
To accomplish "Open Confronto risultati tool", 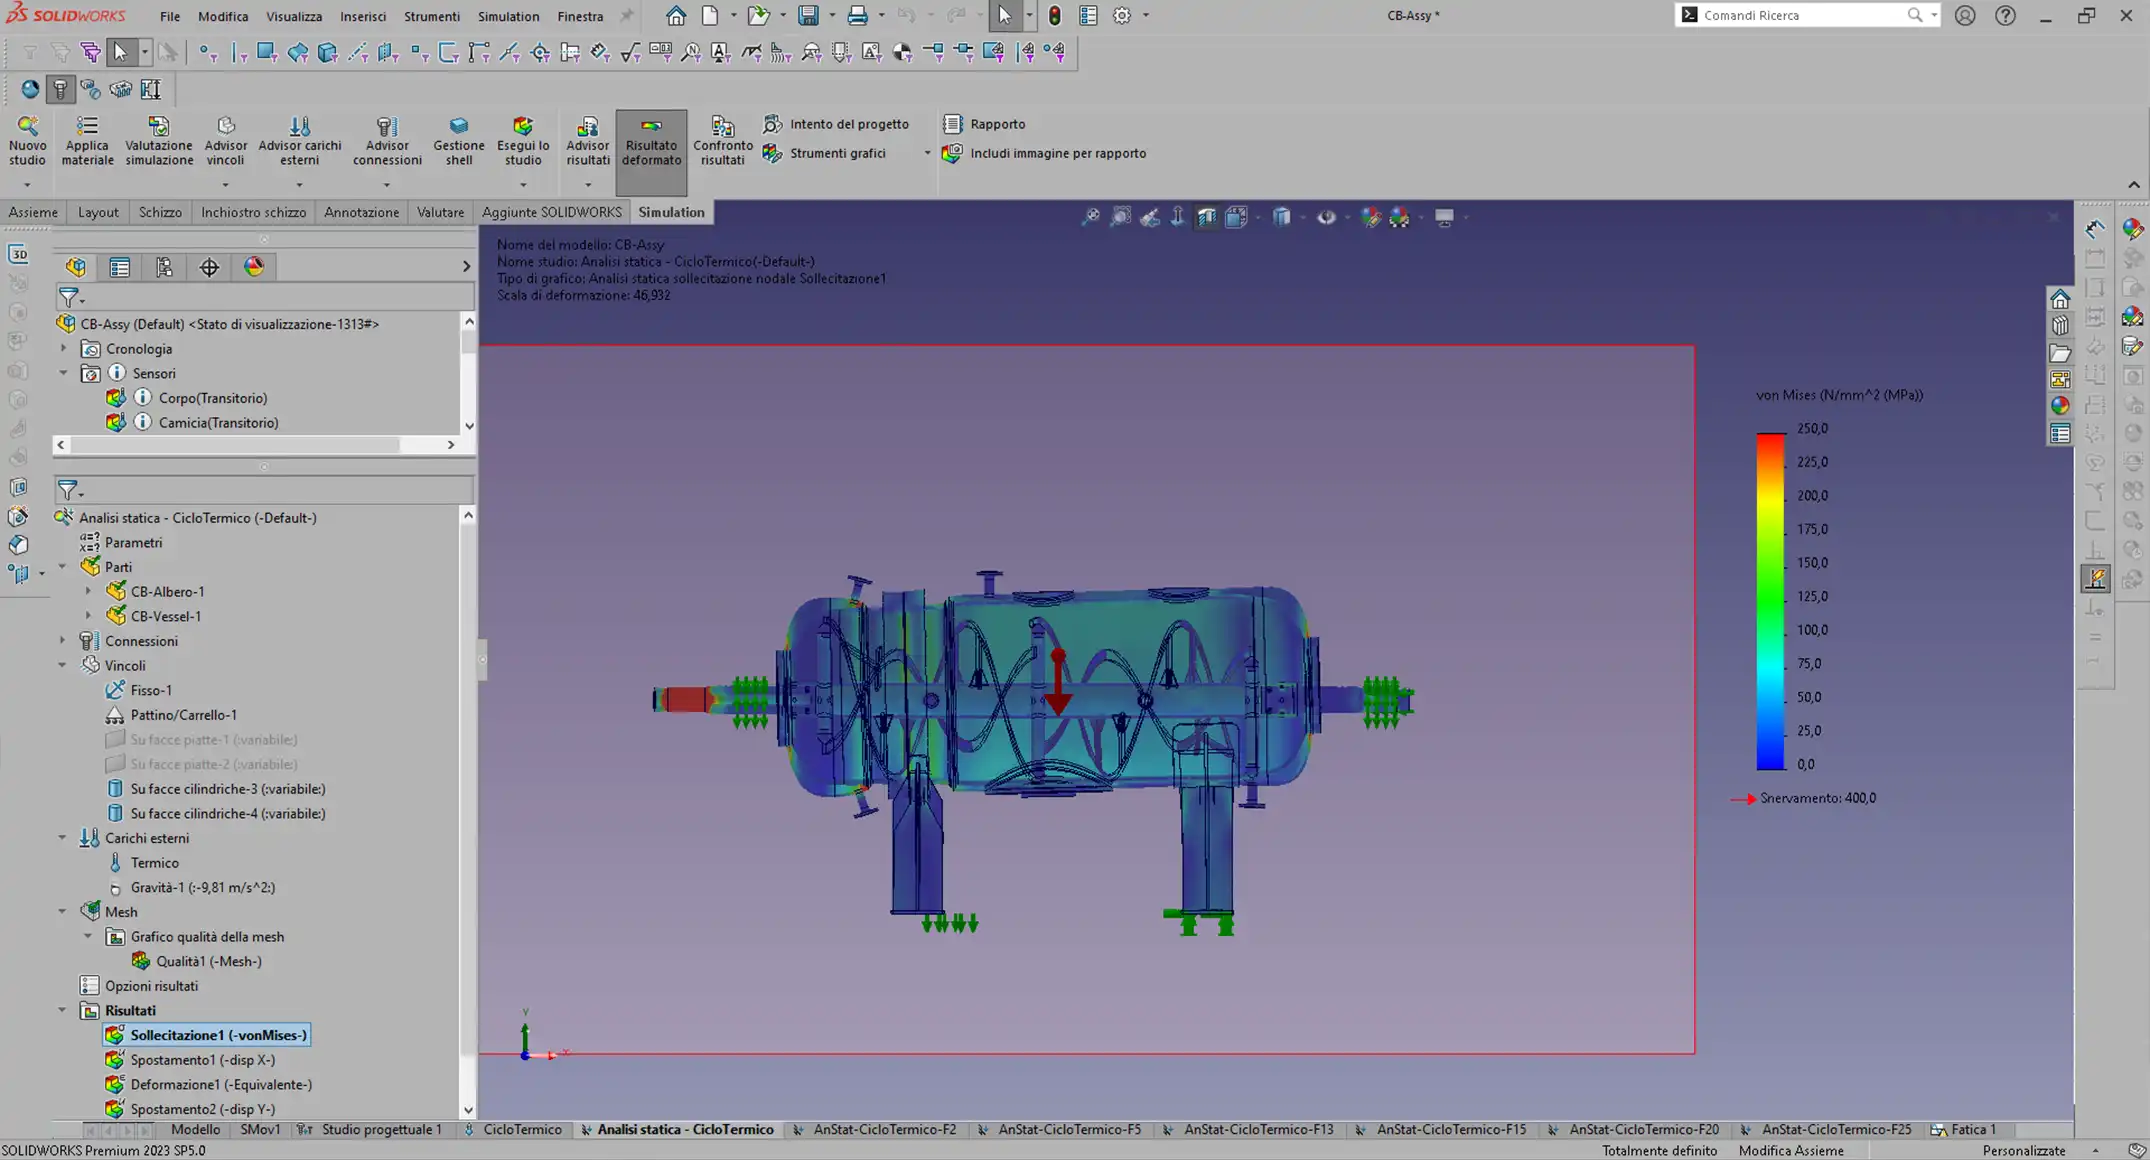I will tap(723, 139).
